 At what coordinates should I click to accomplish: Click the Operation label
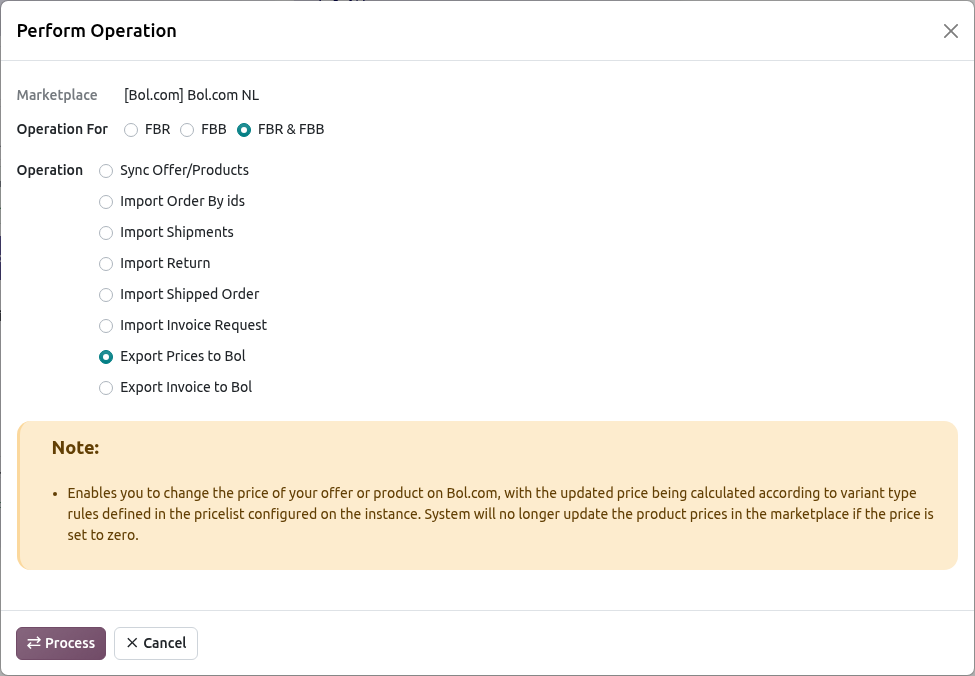pos(50,170)
